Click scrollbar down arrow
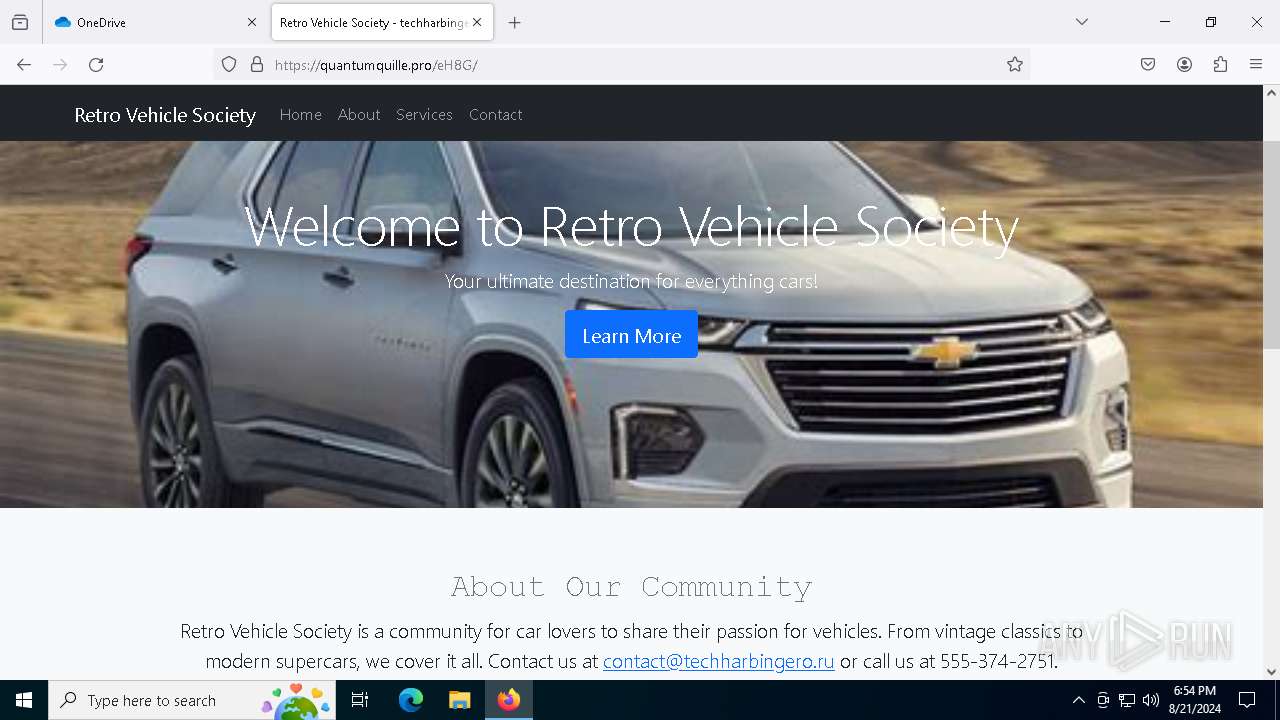This screenshot has height=720, width=1280. click(1271, 672)
